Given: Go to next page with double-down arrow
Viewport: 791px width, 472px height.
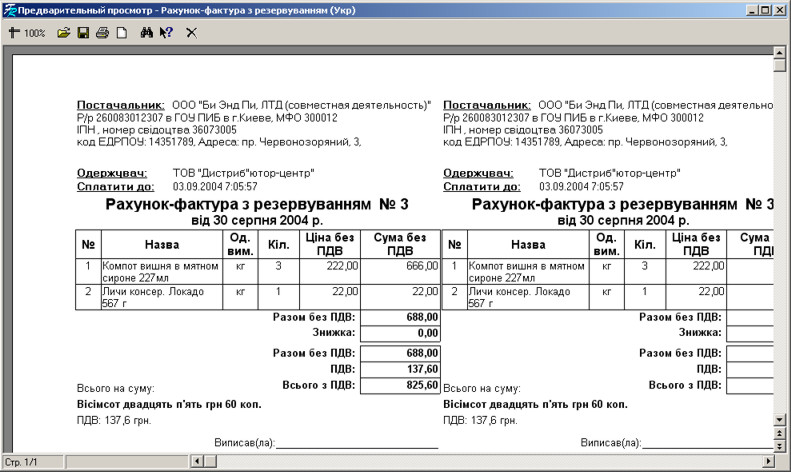Looking at the screenshot, I should point(780,445).
